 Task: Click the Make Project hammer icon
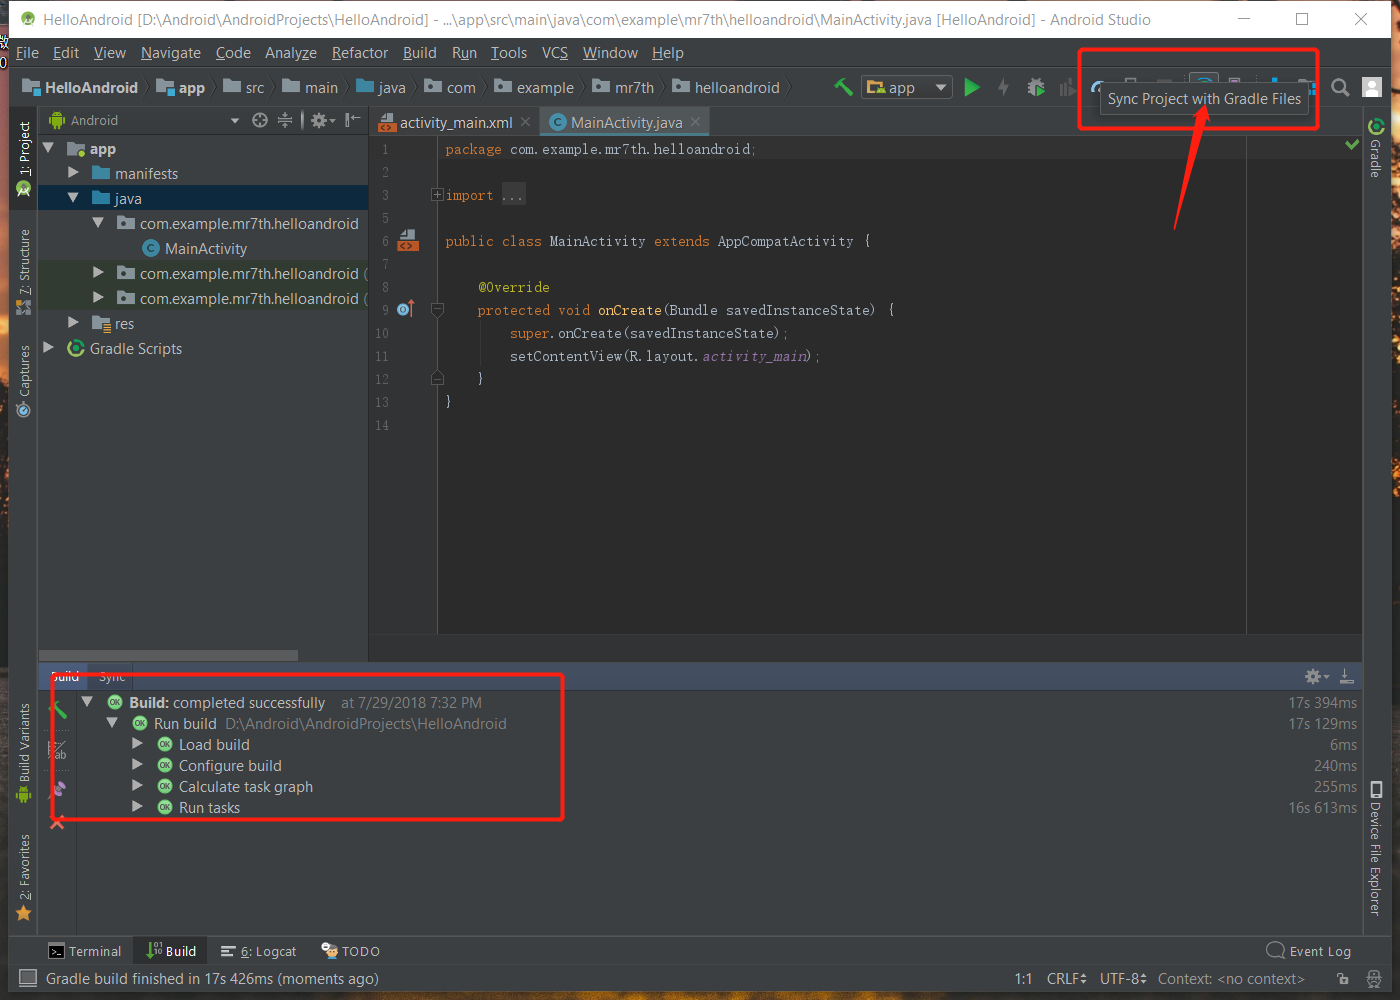[x=843, y=88]
